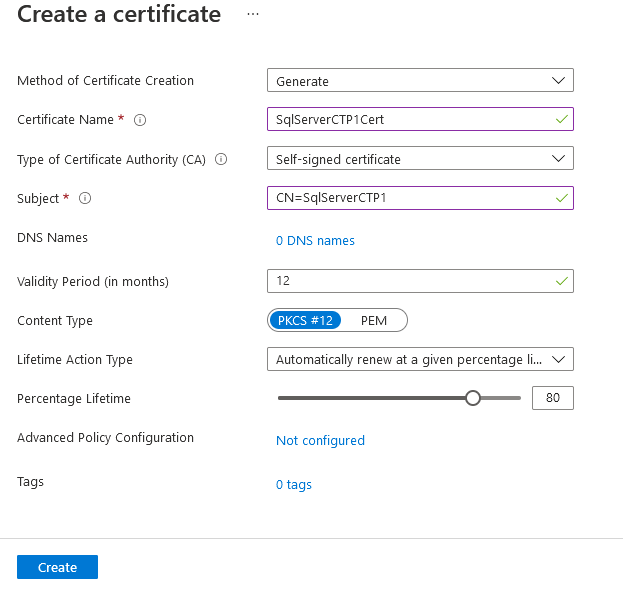Select PKCS #12 content type
The height and width of the screenshot is (594, 623).
[306, 320]
